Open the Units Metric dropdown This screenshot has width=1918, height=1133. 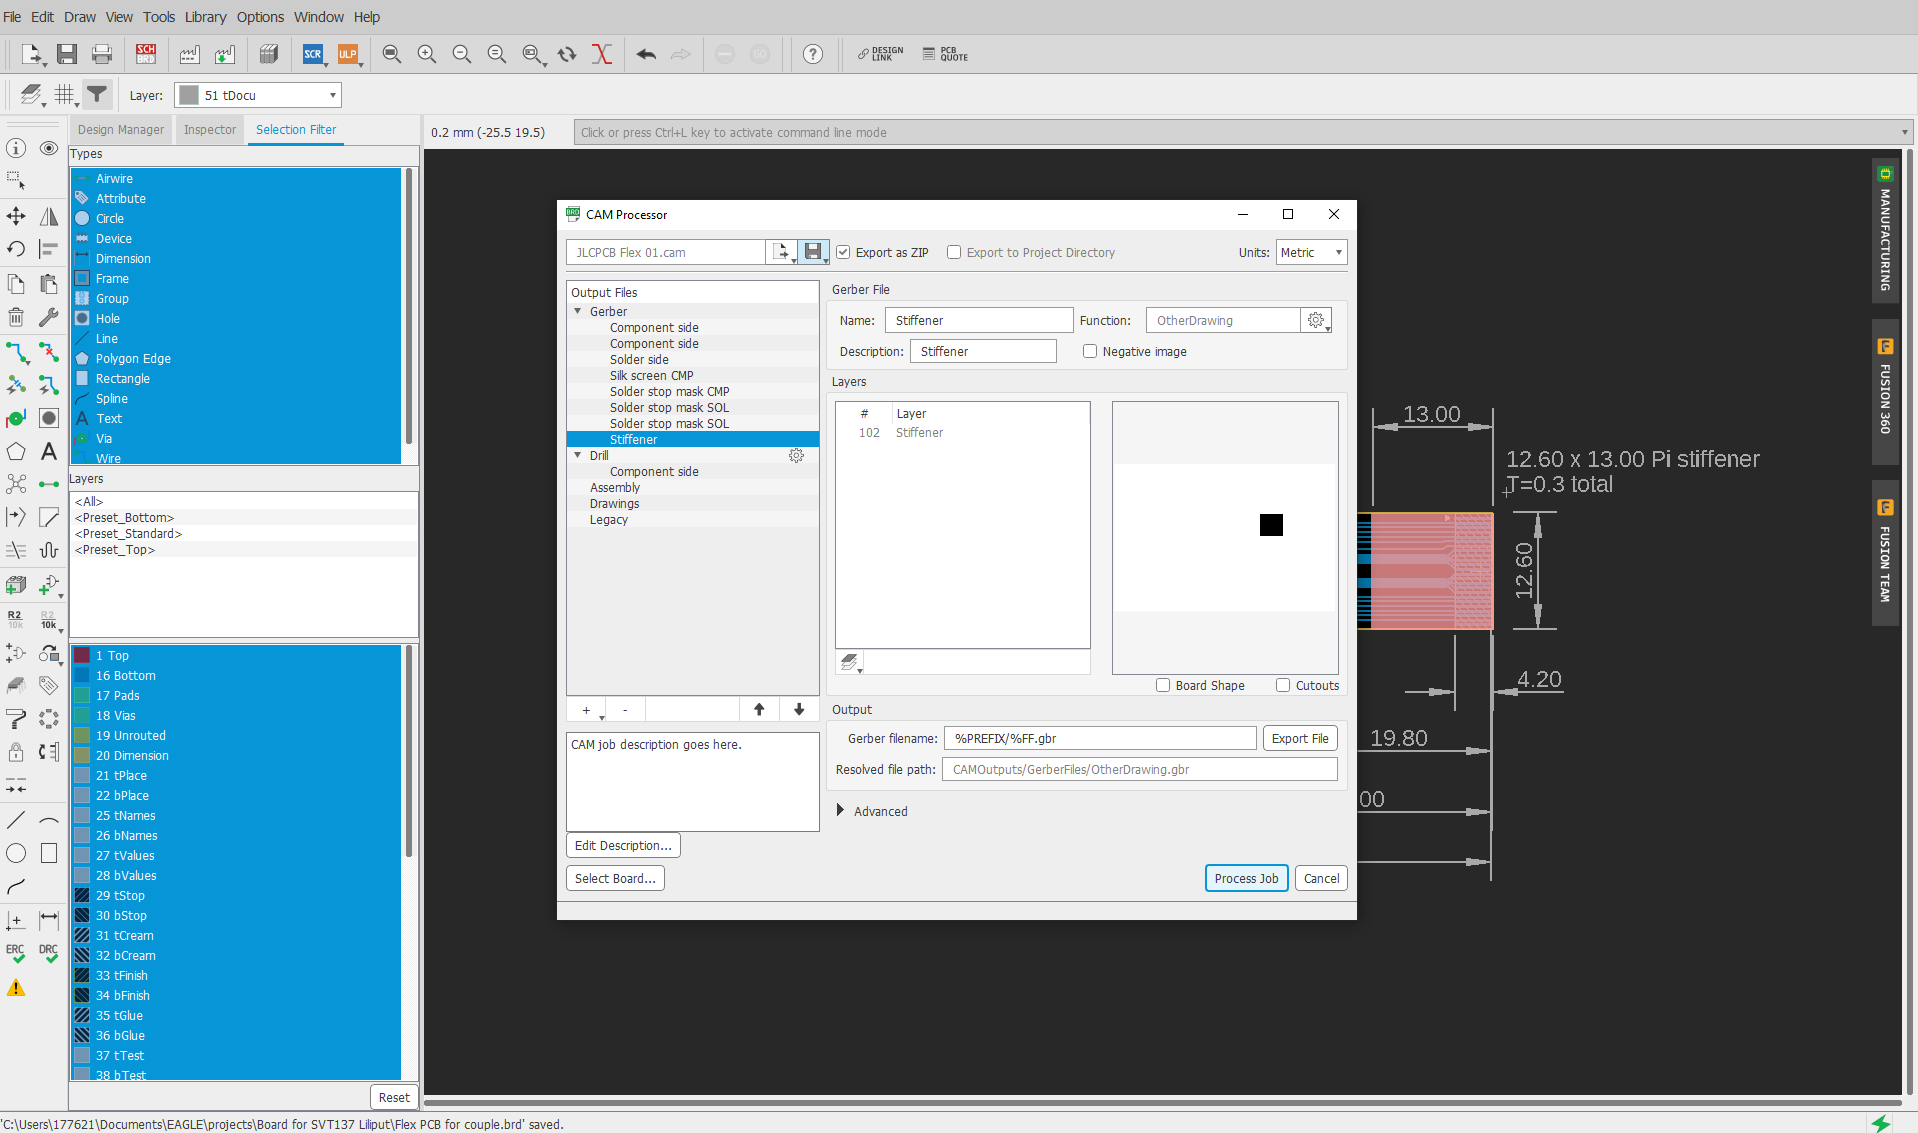pyautogui.click(x=1311, y=253)
